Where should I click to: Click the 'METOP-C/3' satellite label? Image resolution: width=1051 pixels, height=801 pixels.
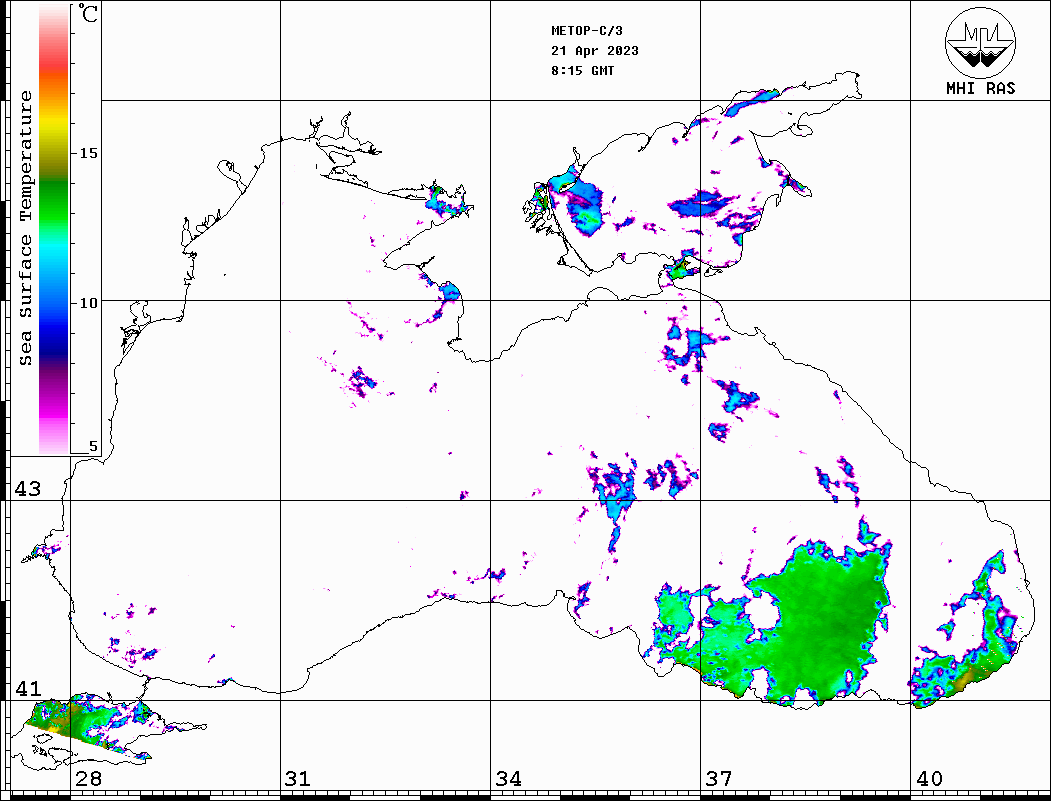586,31
